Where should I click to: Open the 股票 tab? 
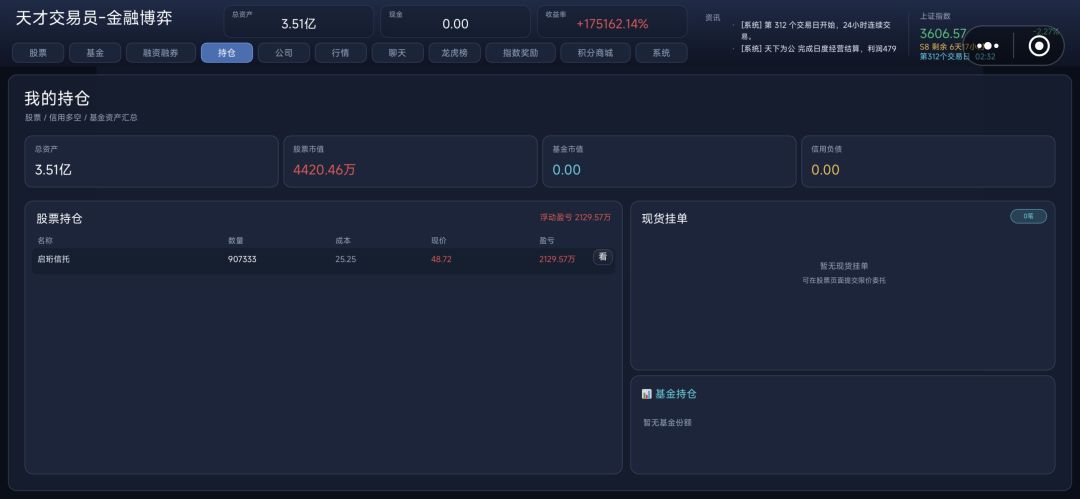point(38,53)
